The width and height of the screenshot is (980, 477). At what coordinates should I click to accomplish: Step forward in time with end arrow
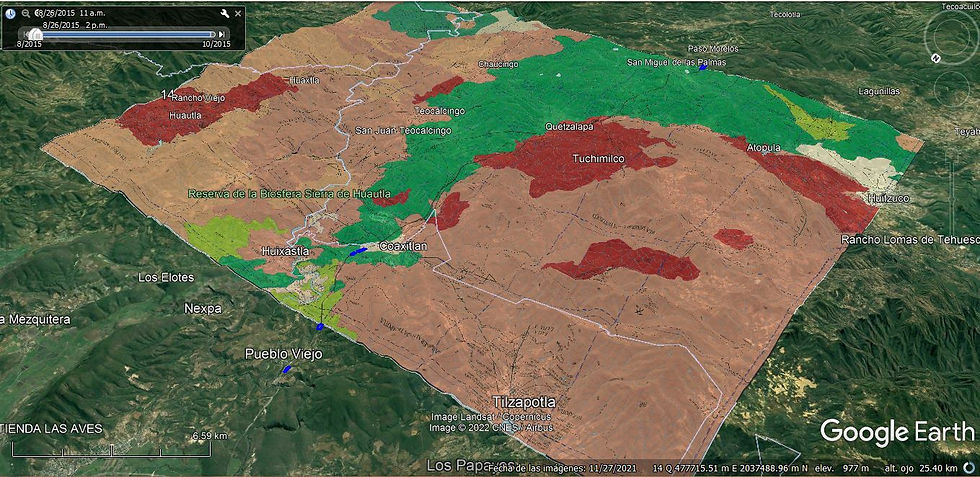[221, 34]
